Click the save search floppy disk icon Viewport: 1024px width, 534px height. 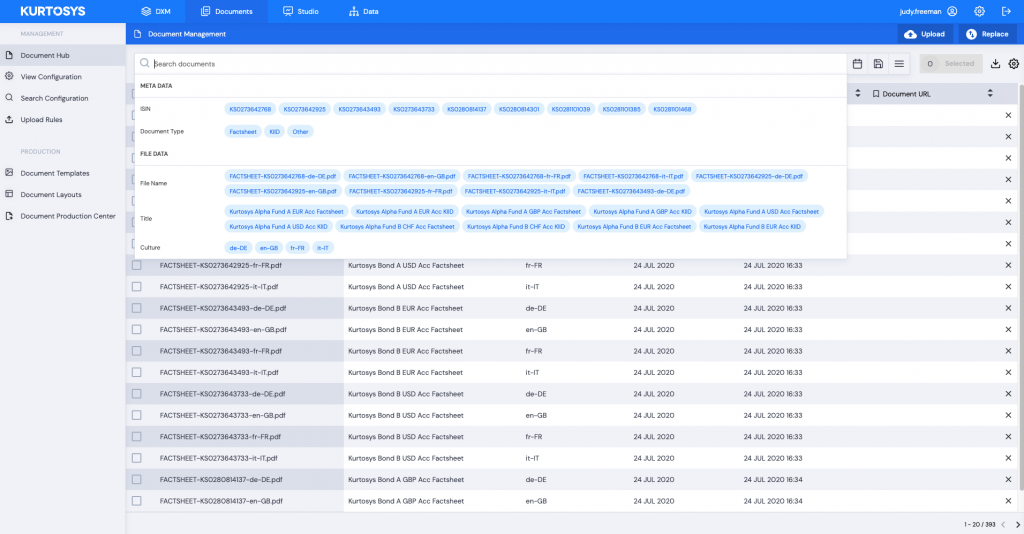[878, 63]
